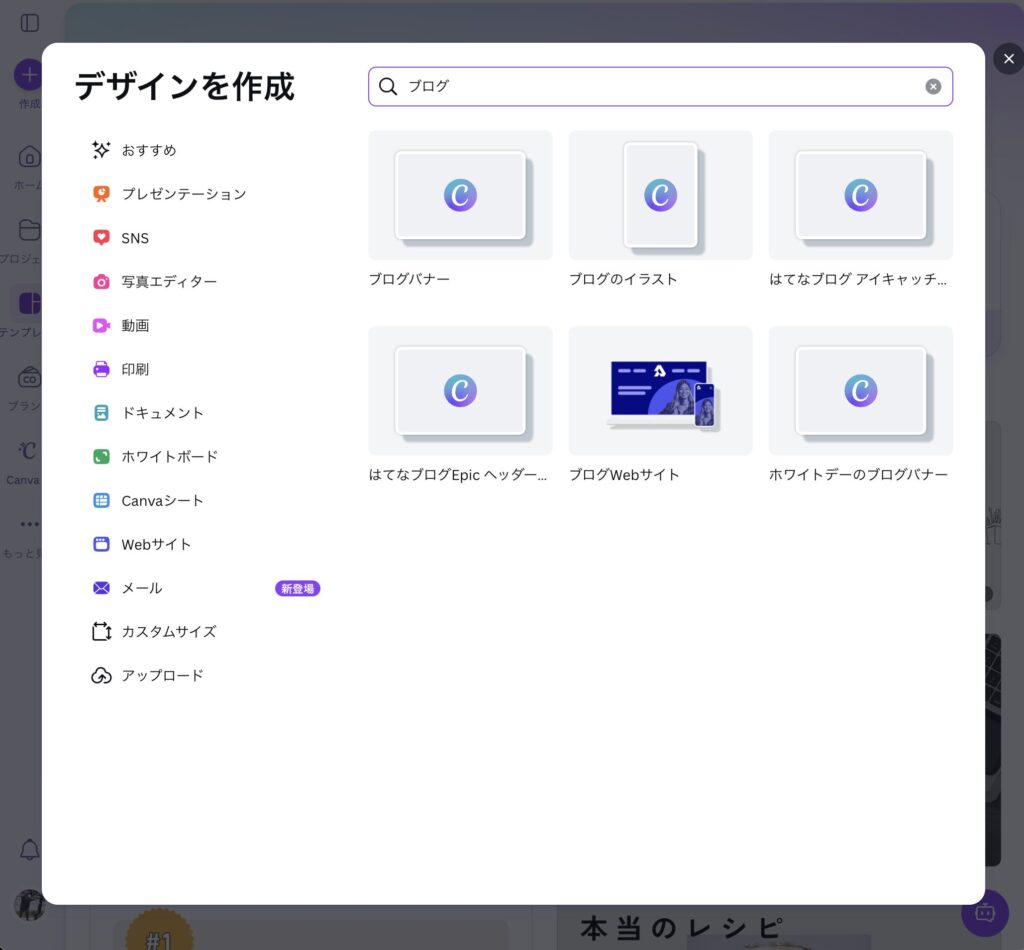This screenshot has width=1024, height=950.
Task: Open the ドキュメント category
Action: 162,413
